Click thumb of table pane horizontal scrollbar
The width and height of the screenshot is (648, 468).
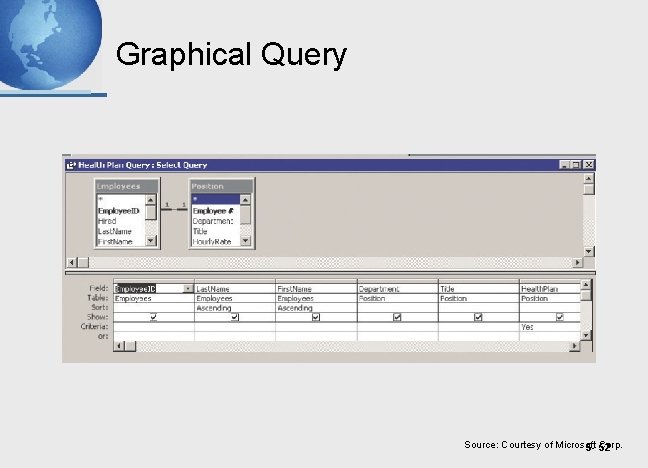click(x=83, y=263)
